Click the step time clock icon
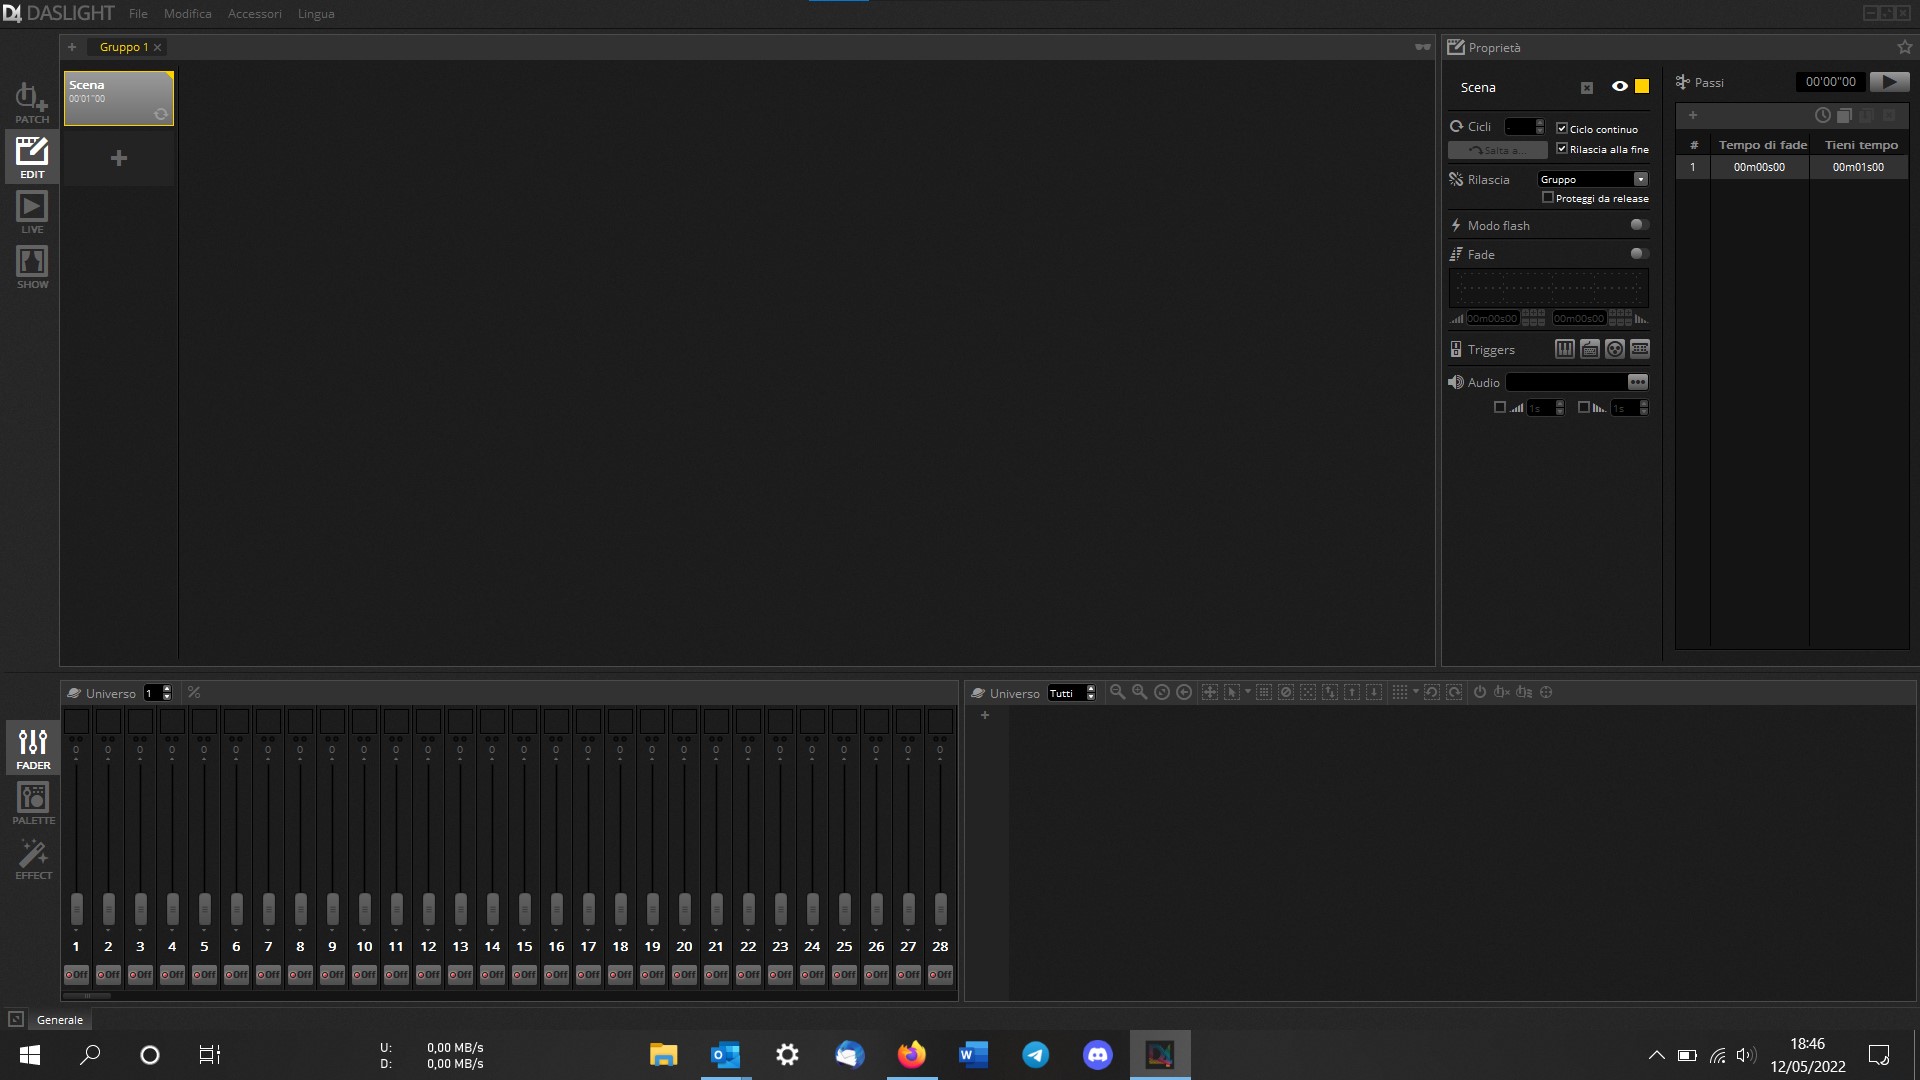Viewport: 1920px width, 1080px height. 1823,115
